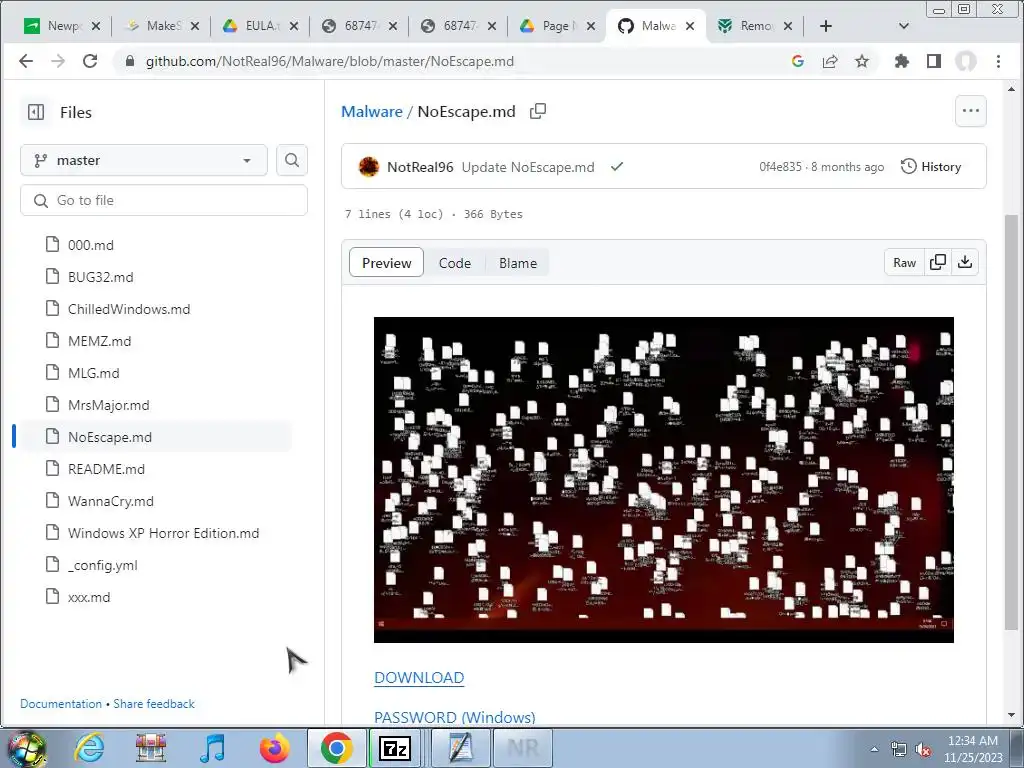This screenshot has height=768, width=1024.
Task: Click the address bar URL
Action: click(330, 61)
